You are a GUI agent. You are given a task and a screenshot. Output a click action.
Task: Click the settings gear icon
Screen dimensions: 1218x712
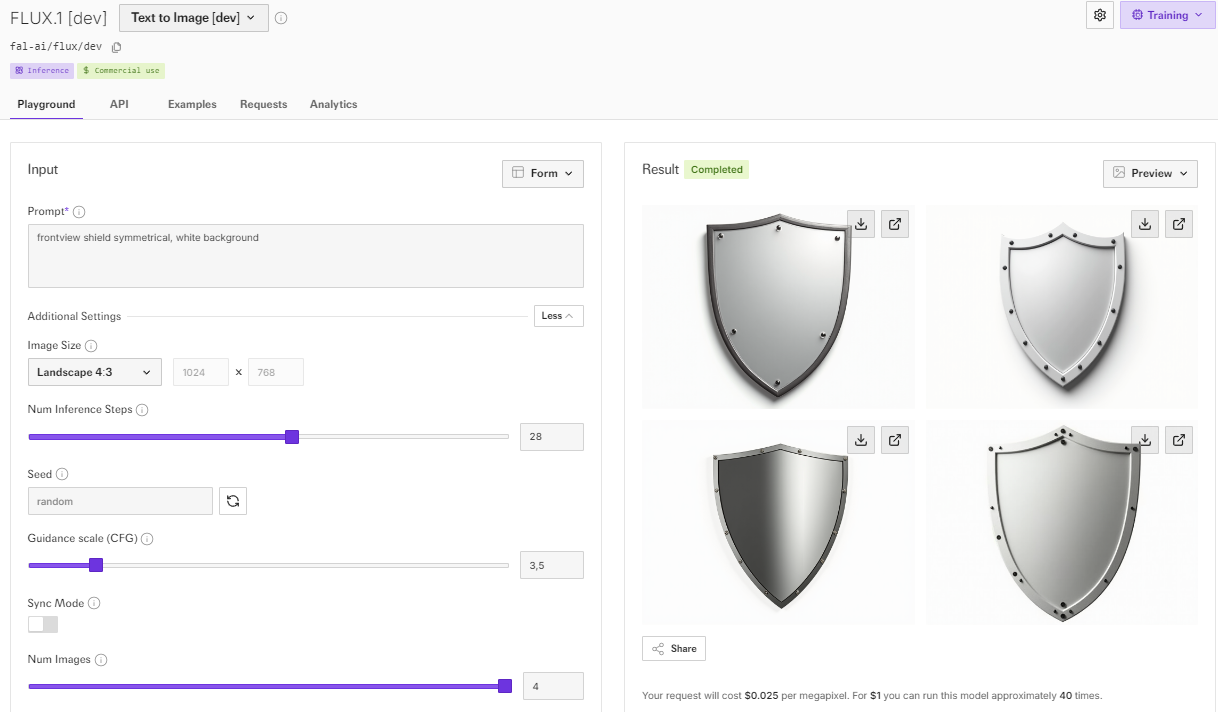[x=1100, y=16]
